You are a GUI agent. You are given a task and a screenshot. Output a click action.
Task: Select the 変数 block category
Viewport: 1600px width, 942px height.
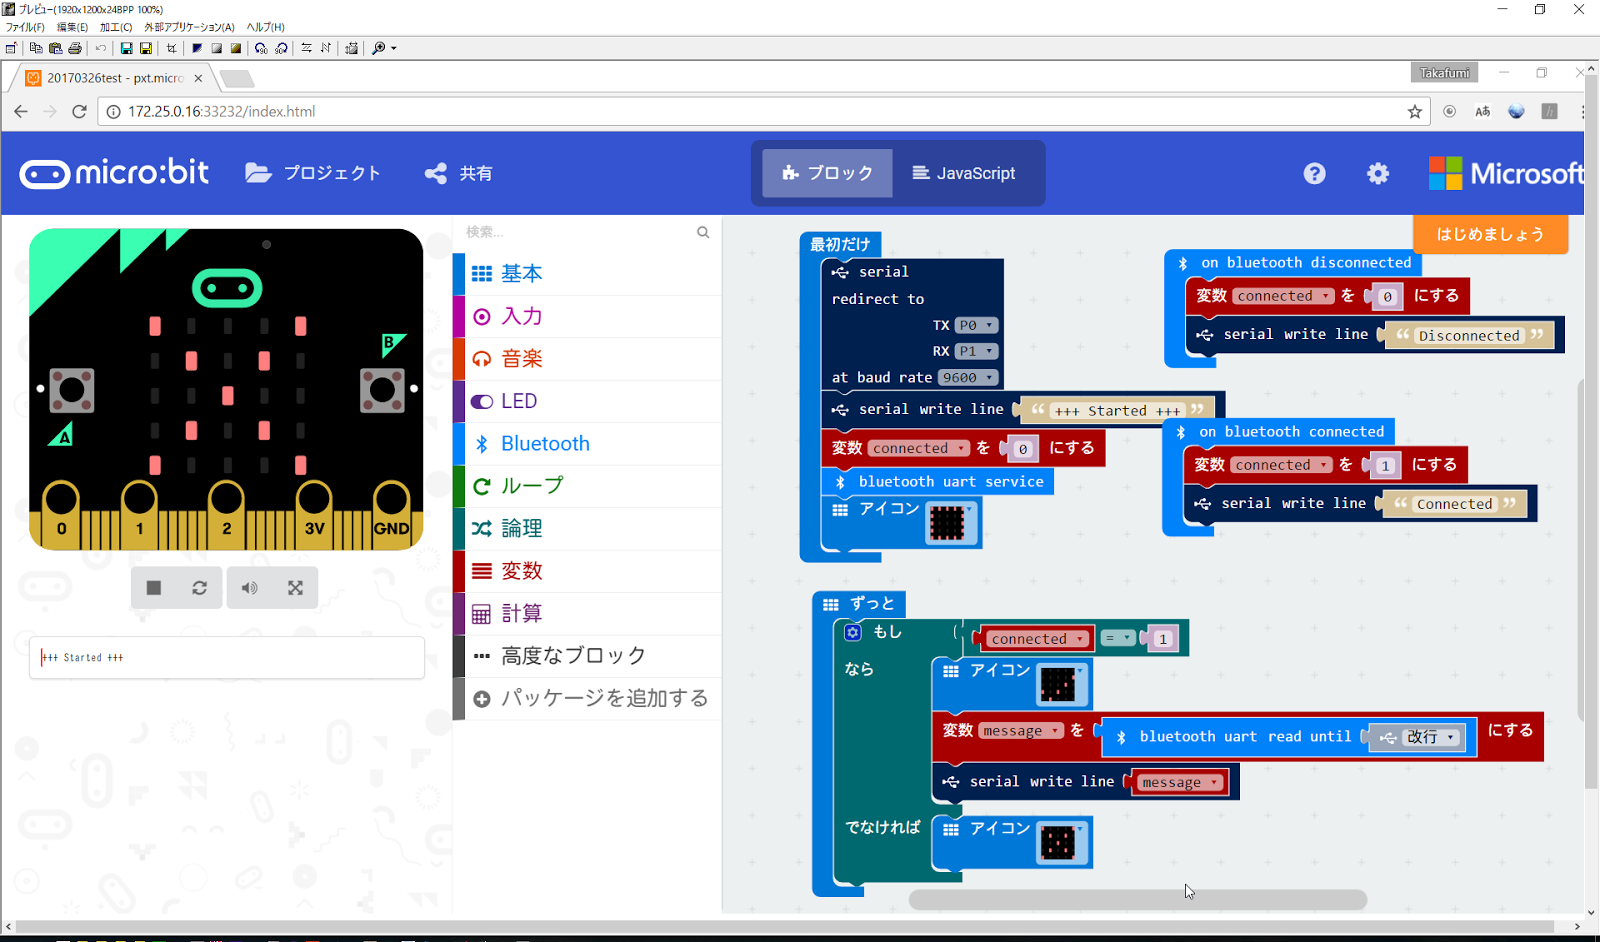[x=521, y=570]
